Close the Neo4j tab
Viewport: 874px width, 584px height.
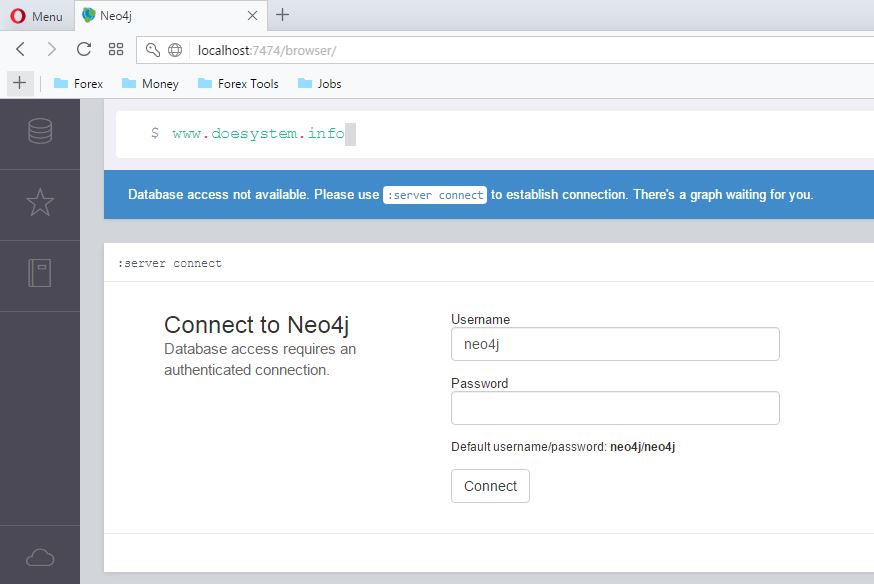(x=253, y=16)
